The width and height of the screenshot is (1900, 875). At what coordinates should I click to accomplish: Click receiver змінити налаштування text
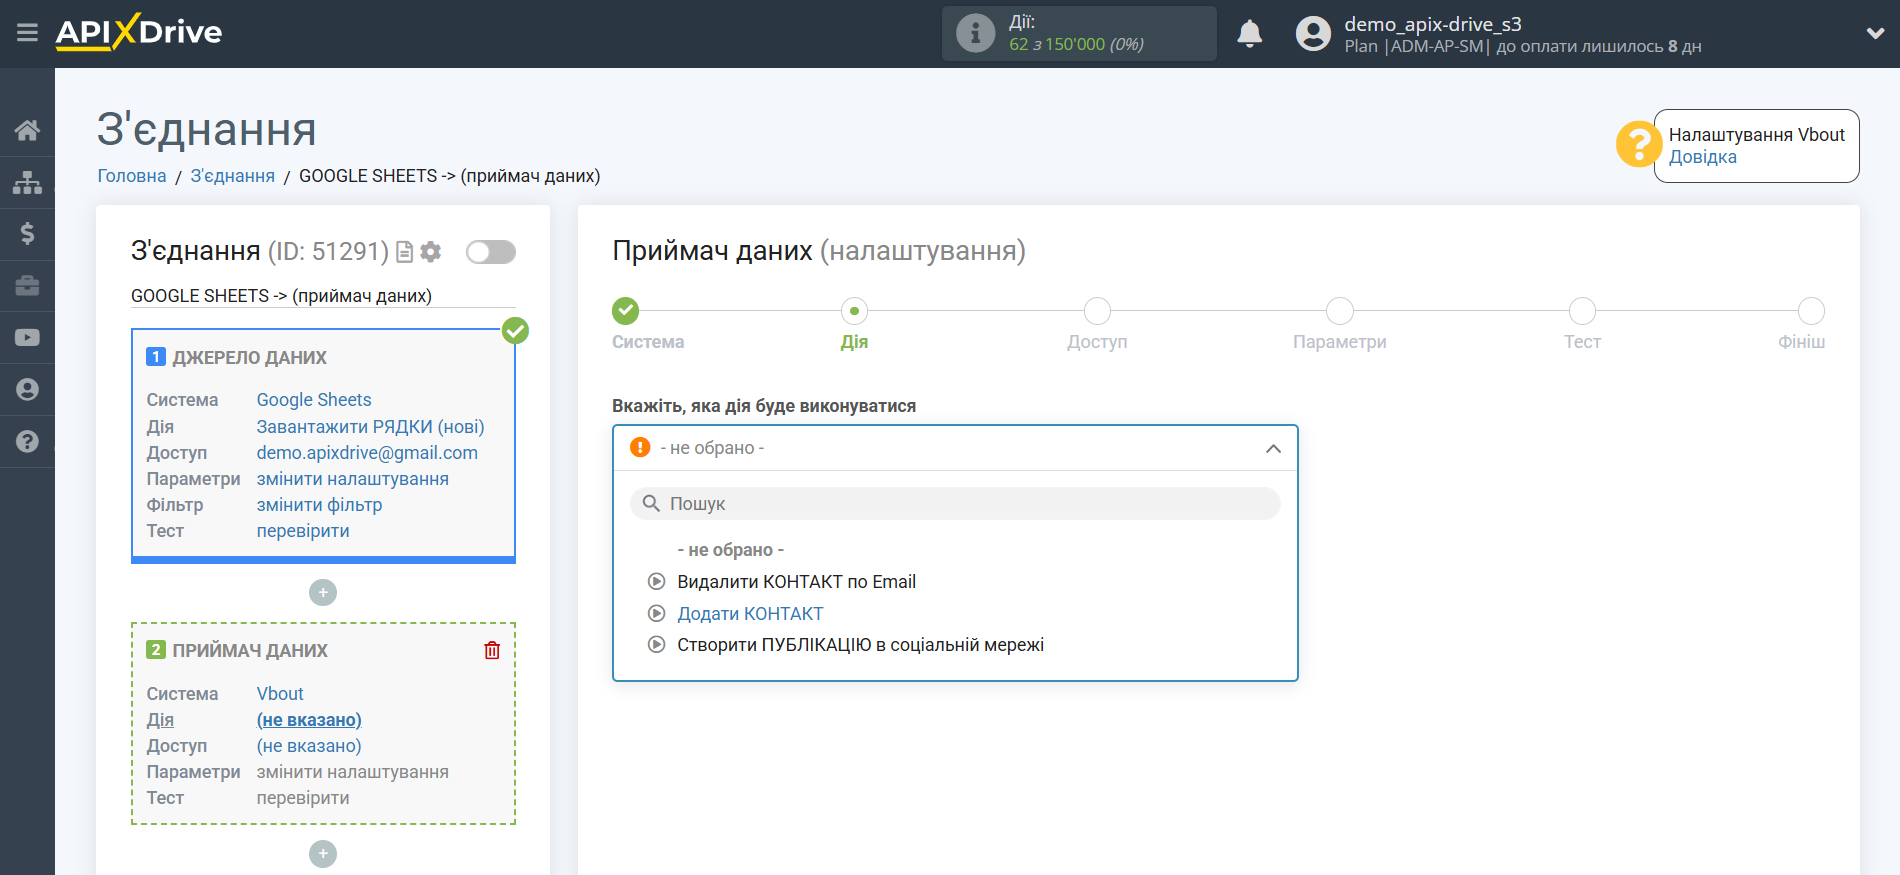352,772
